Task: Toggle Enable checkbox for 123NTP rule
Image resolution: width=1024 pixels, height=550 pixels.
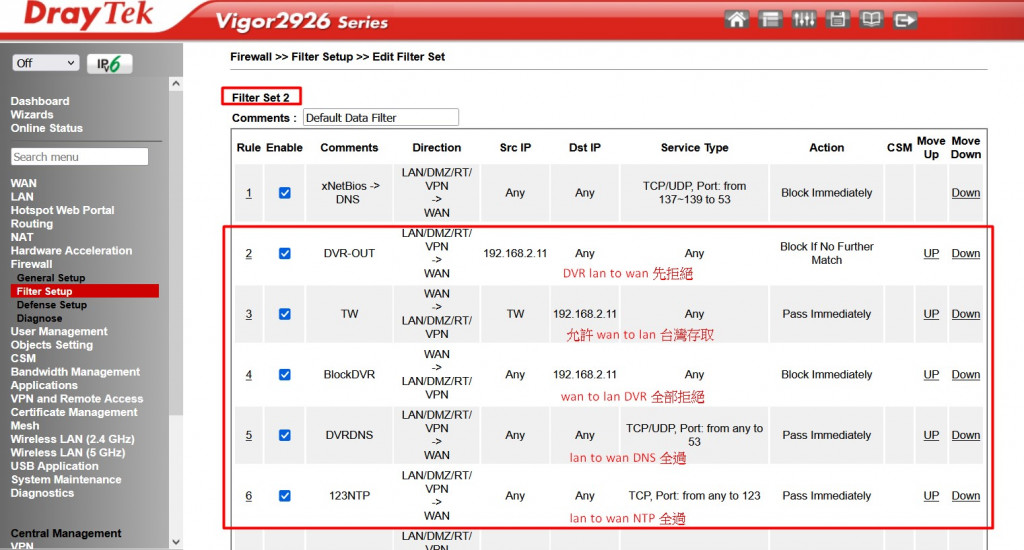Action: click(x=285, y=496)
